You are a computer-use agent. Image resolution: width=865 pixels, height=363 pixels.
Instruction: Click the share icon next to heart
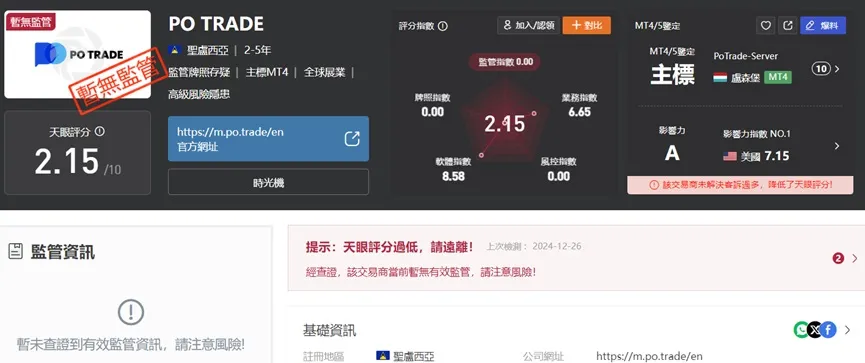[788, 25]
